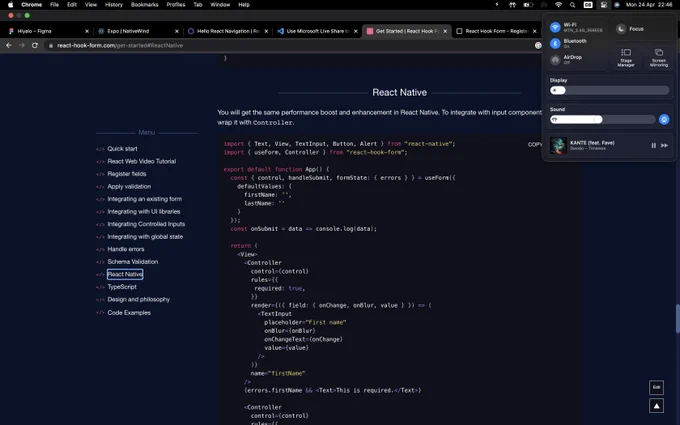This screenshot has width=680, height=425.
Task: Jump to TypeScript section
Action: 122,287
